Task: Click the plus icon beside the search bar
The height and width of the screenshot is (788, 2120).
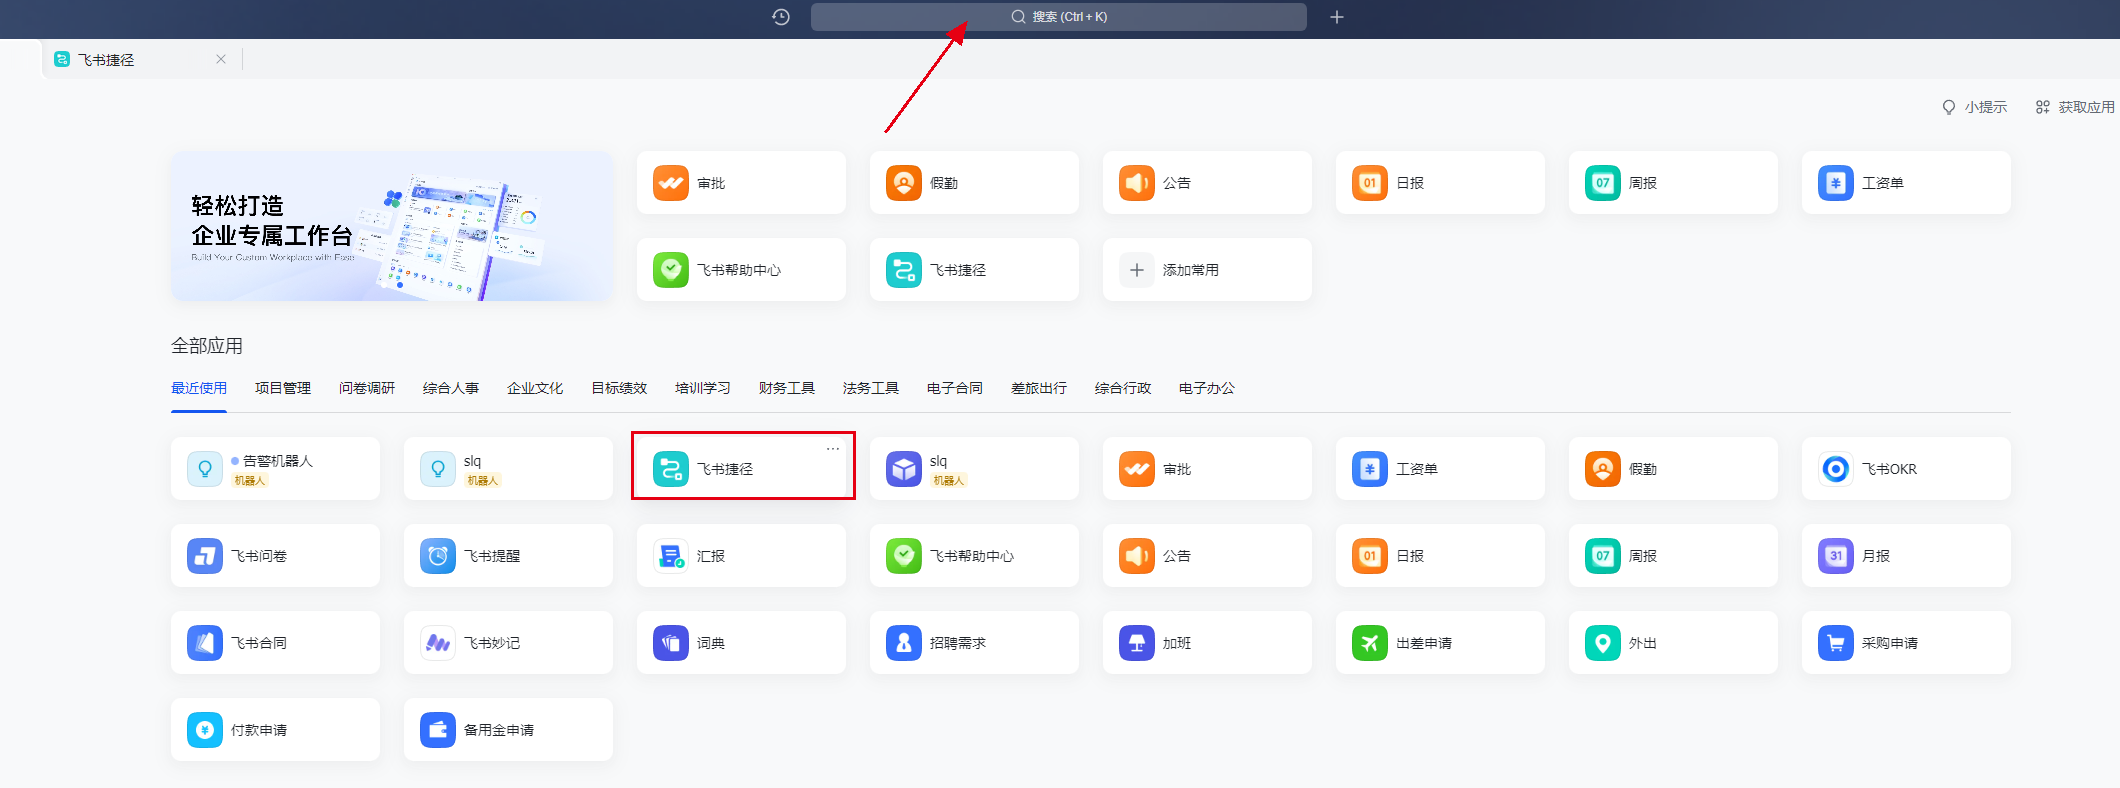Action: [x=1337, y=17]
